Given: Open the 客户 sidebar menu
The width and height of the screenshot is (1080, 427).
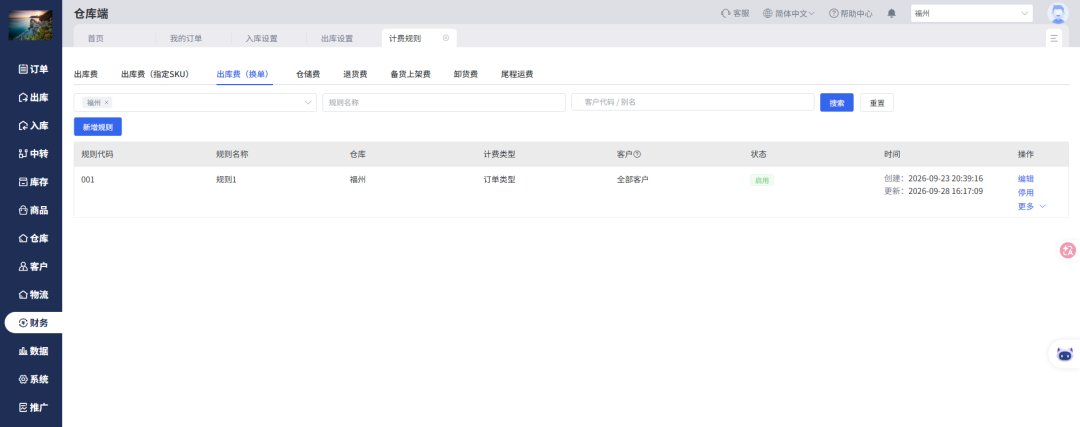Looking at the screenshot, I should click(33, 267).
